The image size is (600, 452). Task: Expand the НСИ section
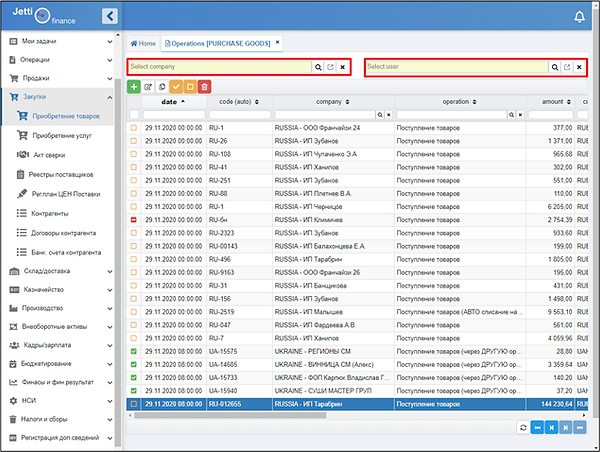click(61, 400)
